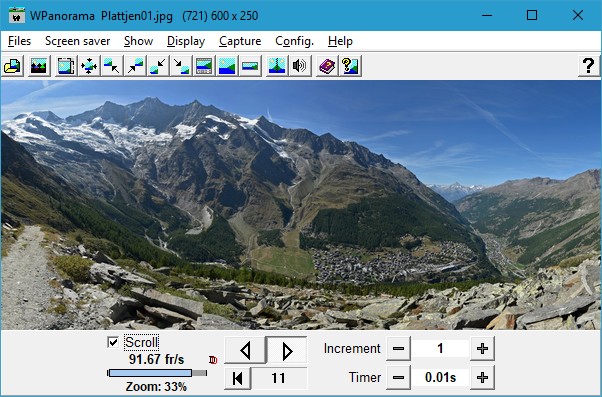
Task: Click the narrow panorama strip icon
Action: pos(250,66)
